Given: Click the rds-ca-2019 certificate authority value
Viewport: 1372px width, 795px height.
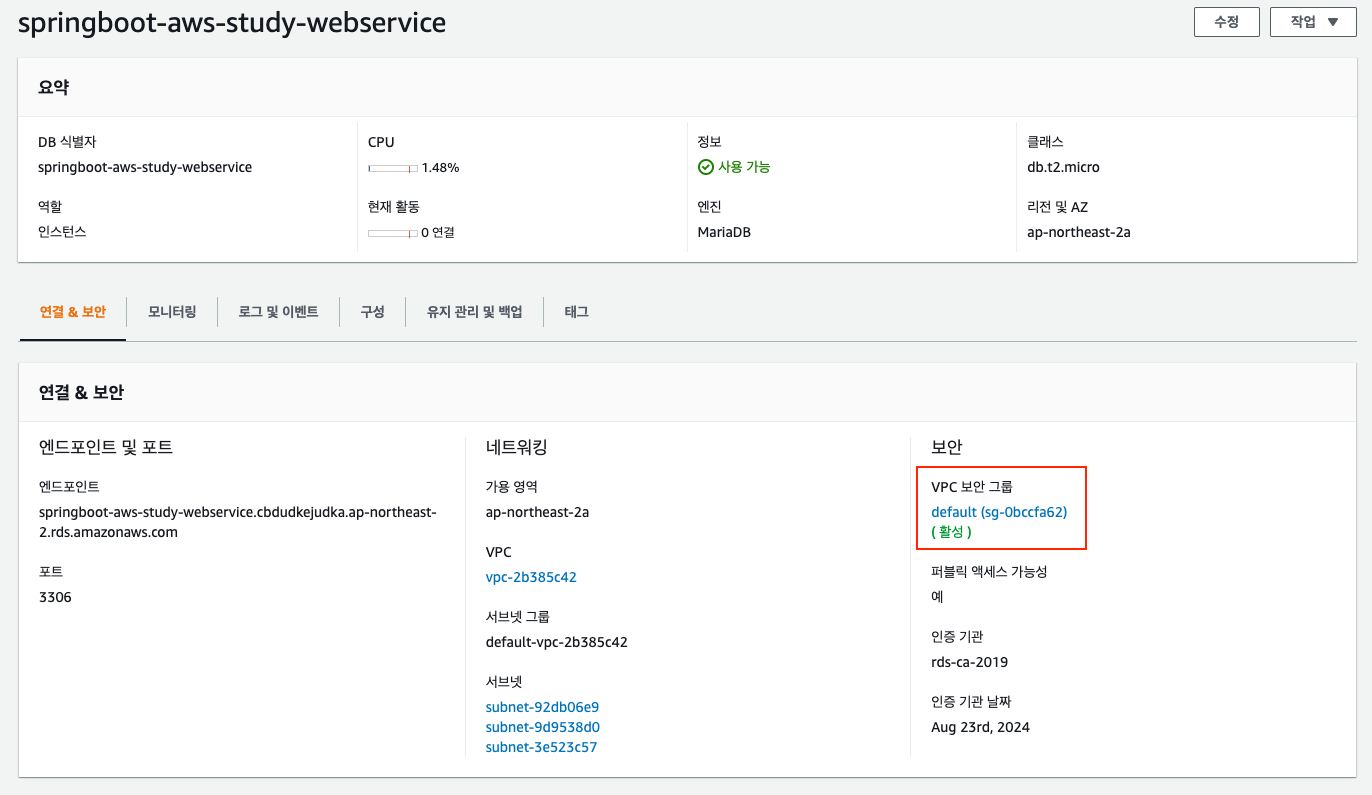Looking at the screenshot, I should [969, 662].
